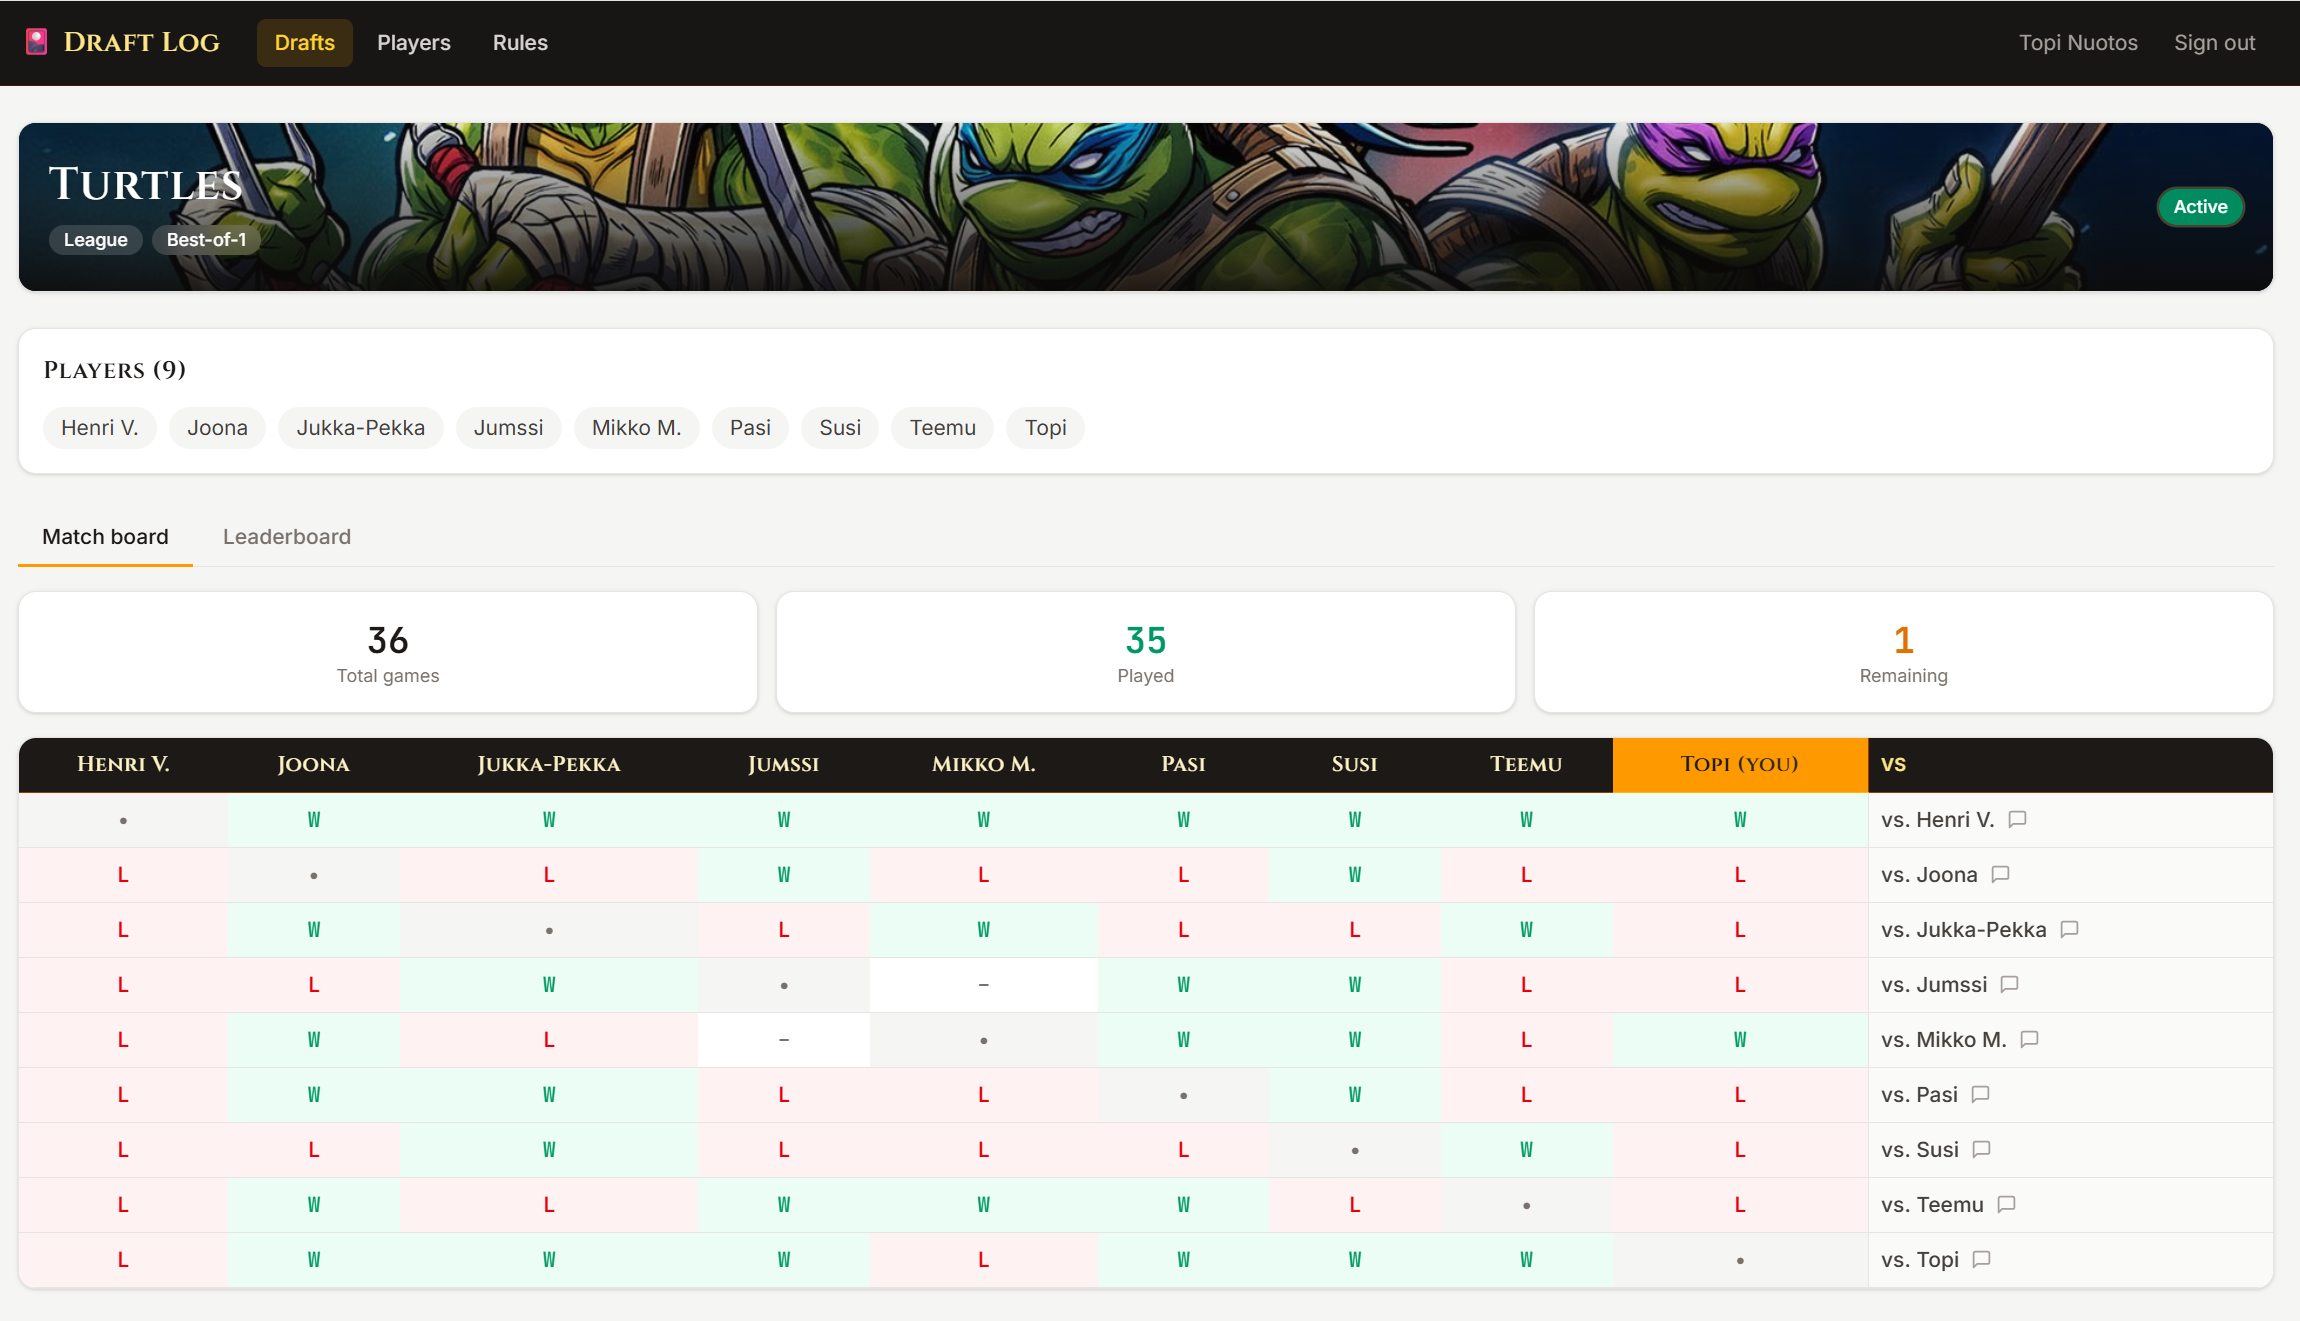
Task: Click Henri V.'s L cell vs. Topi
Action: click(123, 1260)
